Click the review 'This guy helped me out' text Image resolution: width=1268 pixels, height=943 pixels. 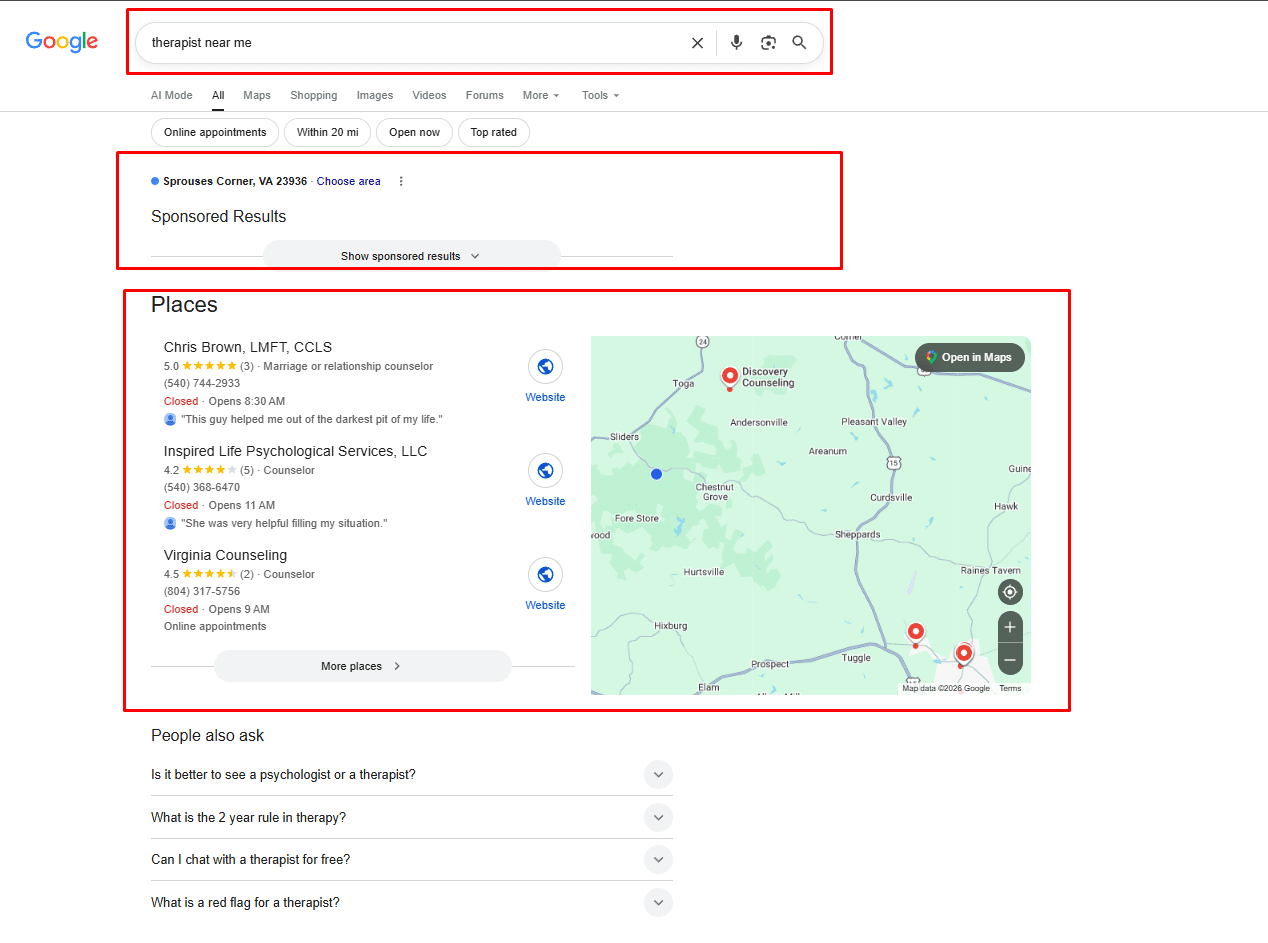tap(311, 419)
